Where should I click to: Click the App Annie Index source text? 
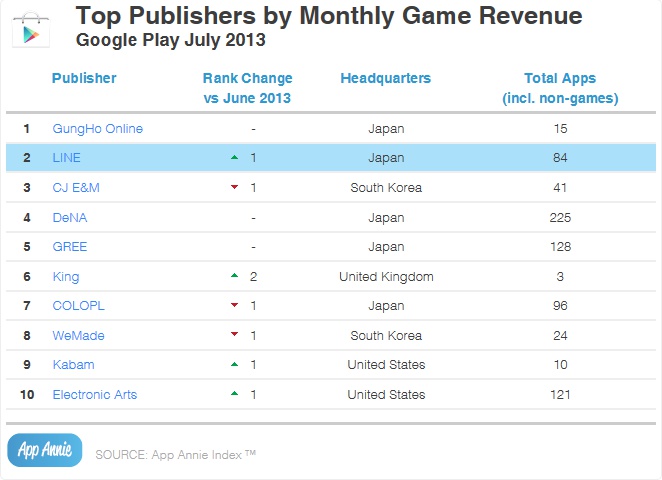tap(176, 455)
